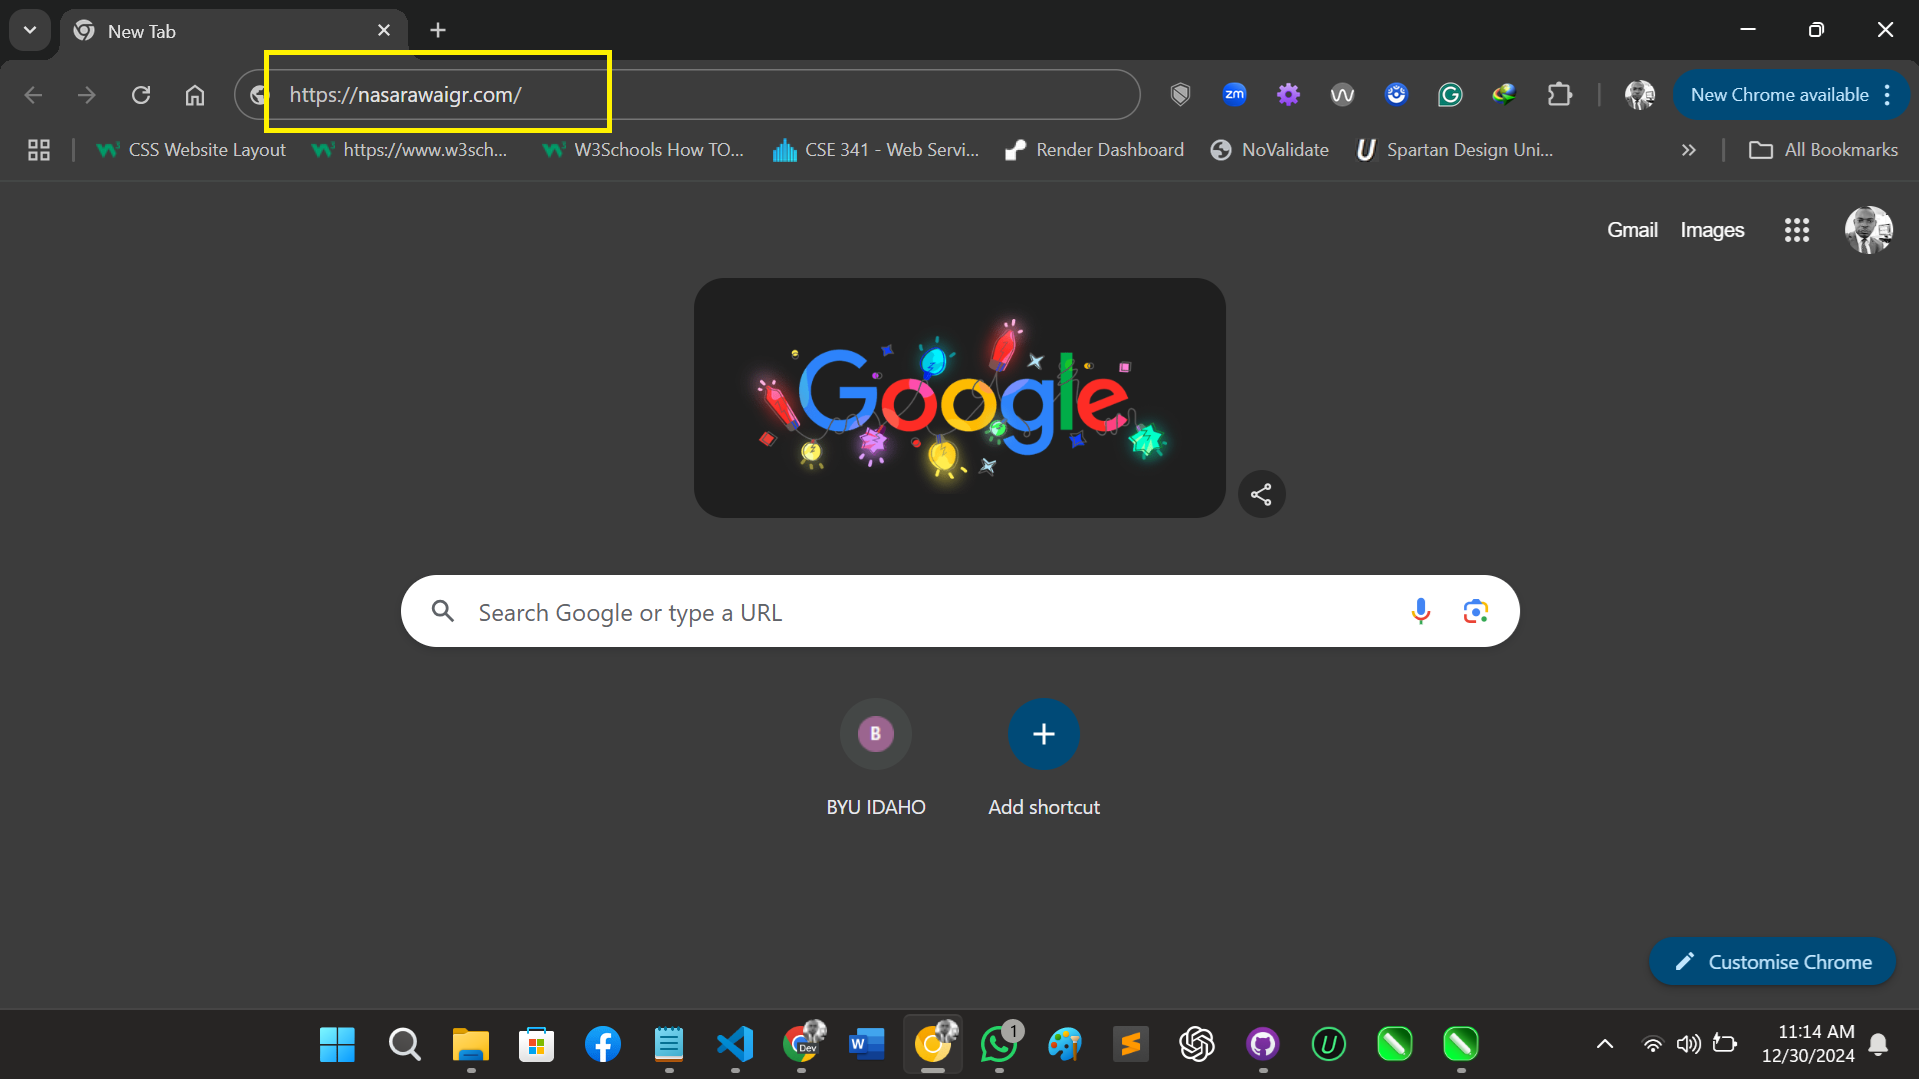Open the bookmarks bar apps grid icon
1919x1079 pixels.
click(x=39, y=150)
